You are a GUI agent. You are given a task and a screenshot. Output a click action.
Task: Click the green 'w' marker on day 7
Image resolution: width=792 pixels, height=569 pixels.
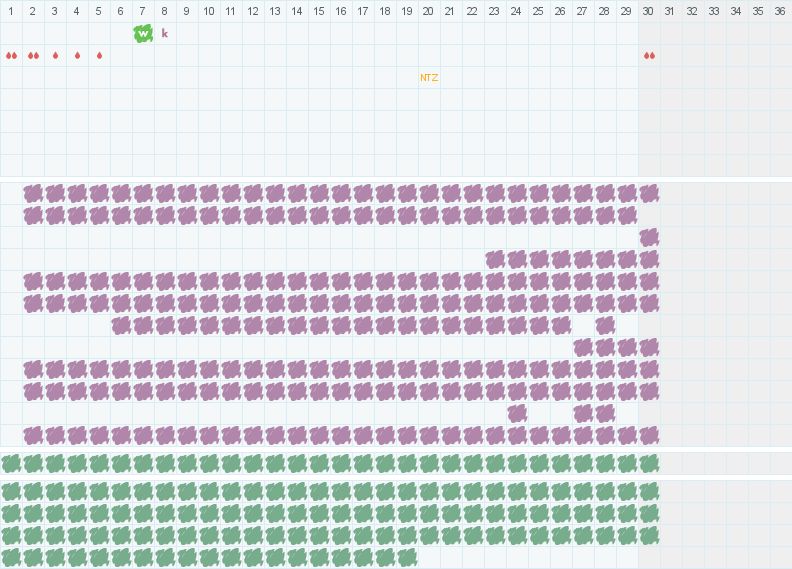pyautogui.click(x=143, y=33)
